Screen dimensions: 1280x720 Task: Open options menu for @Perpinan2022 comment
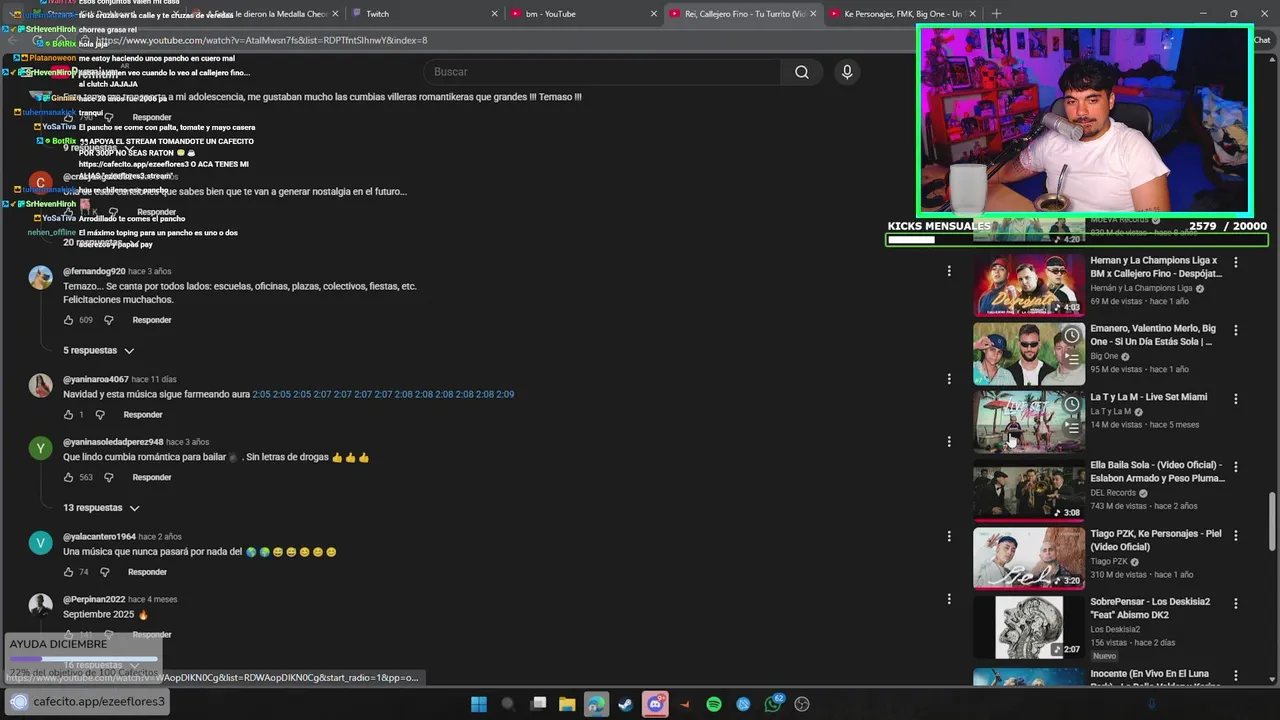(949, 599)
